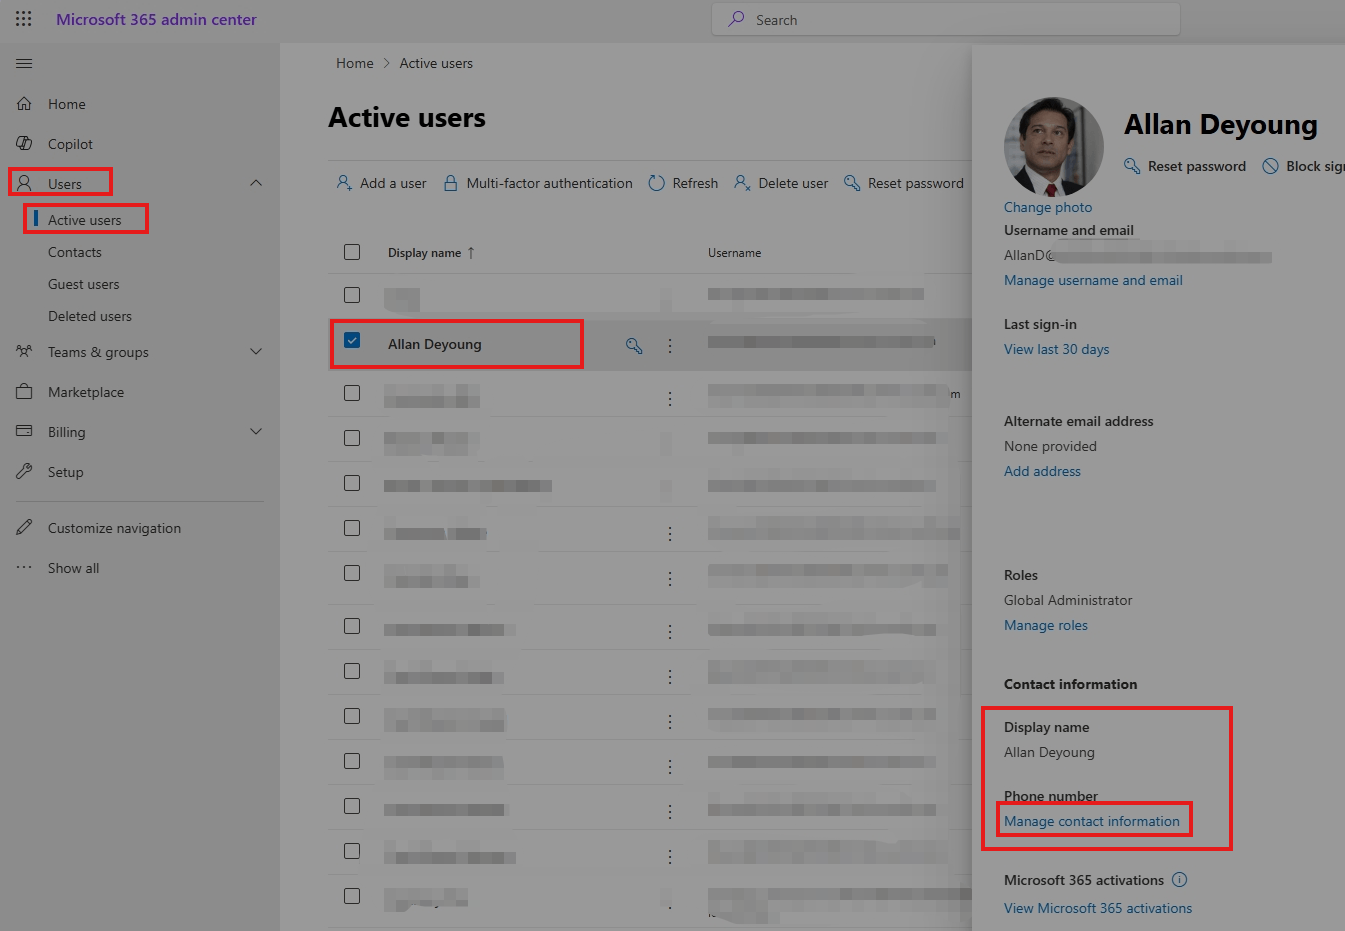Select the checkbox next to Allan Deyoung
The width and height of the screenshot is (1345, 931).
(352, 339)
